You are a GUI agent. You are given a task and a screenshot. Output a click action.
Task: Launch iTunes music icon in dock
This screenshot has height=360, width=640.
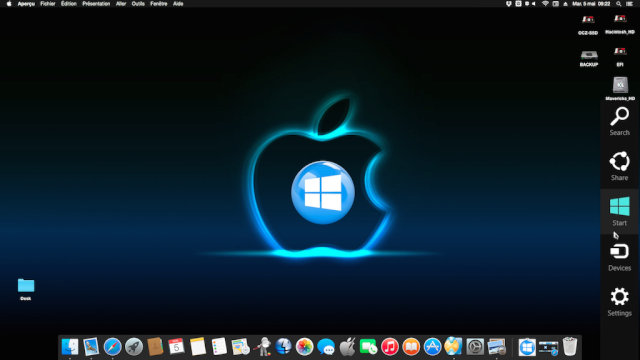pyautogui.click(x=389, y=347)
